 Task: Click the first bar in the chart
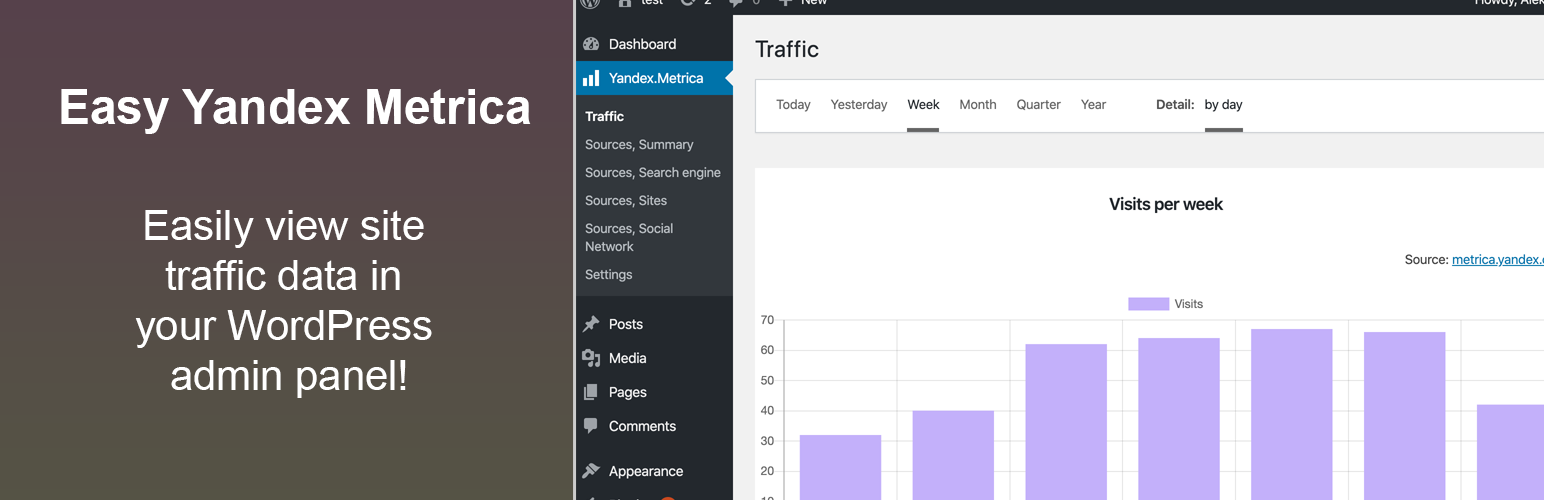click(840, 467)
